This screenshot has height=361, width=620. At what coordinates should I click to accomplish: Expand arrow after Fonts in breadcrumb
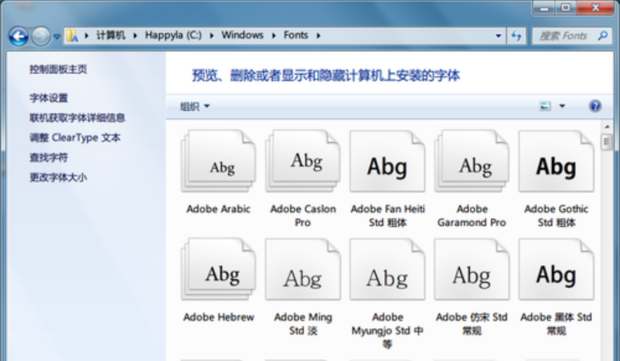[318, 36]
